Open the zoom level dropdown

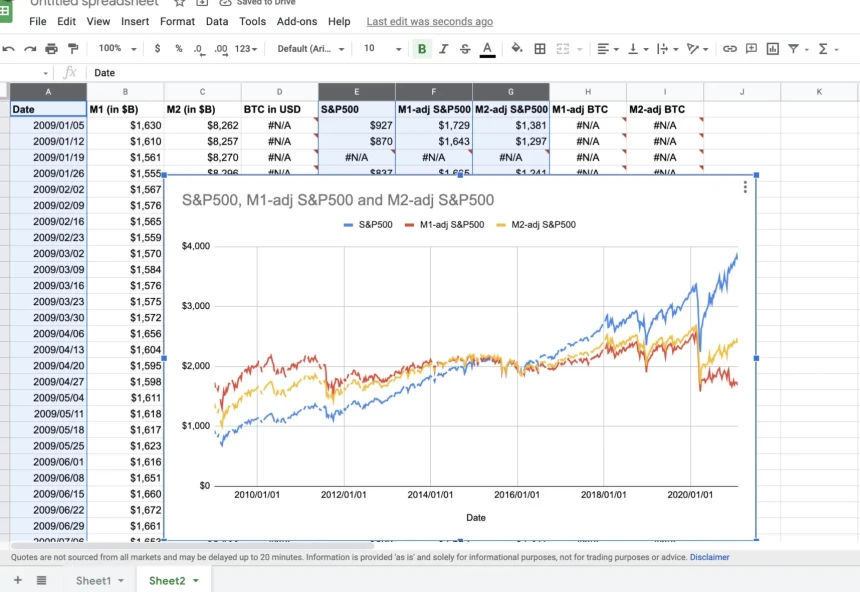tap(116, 48)
